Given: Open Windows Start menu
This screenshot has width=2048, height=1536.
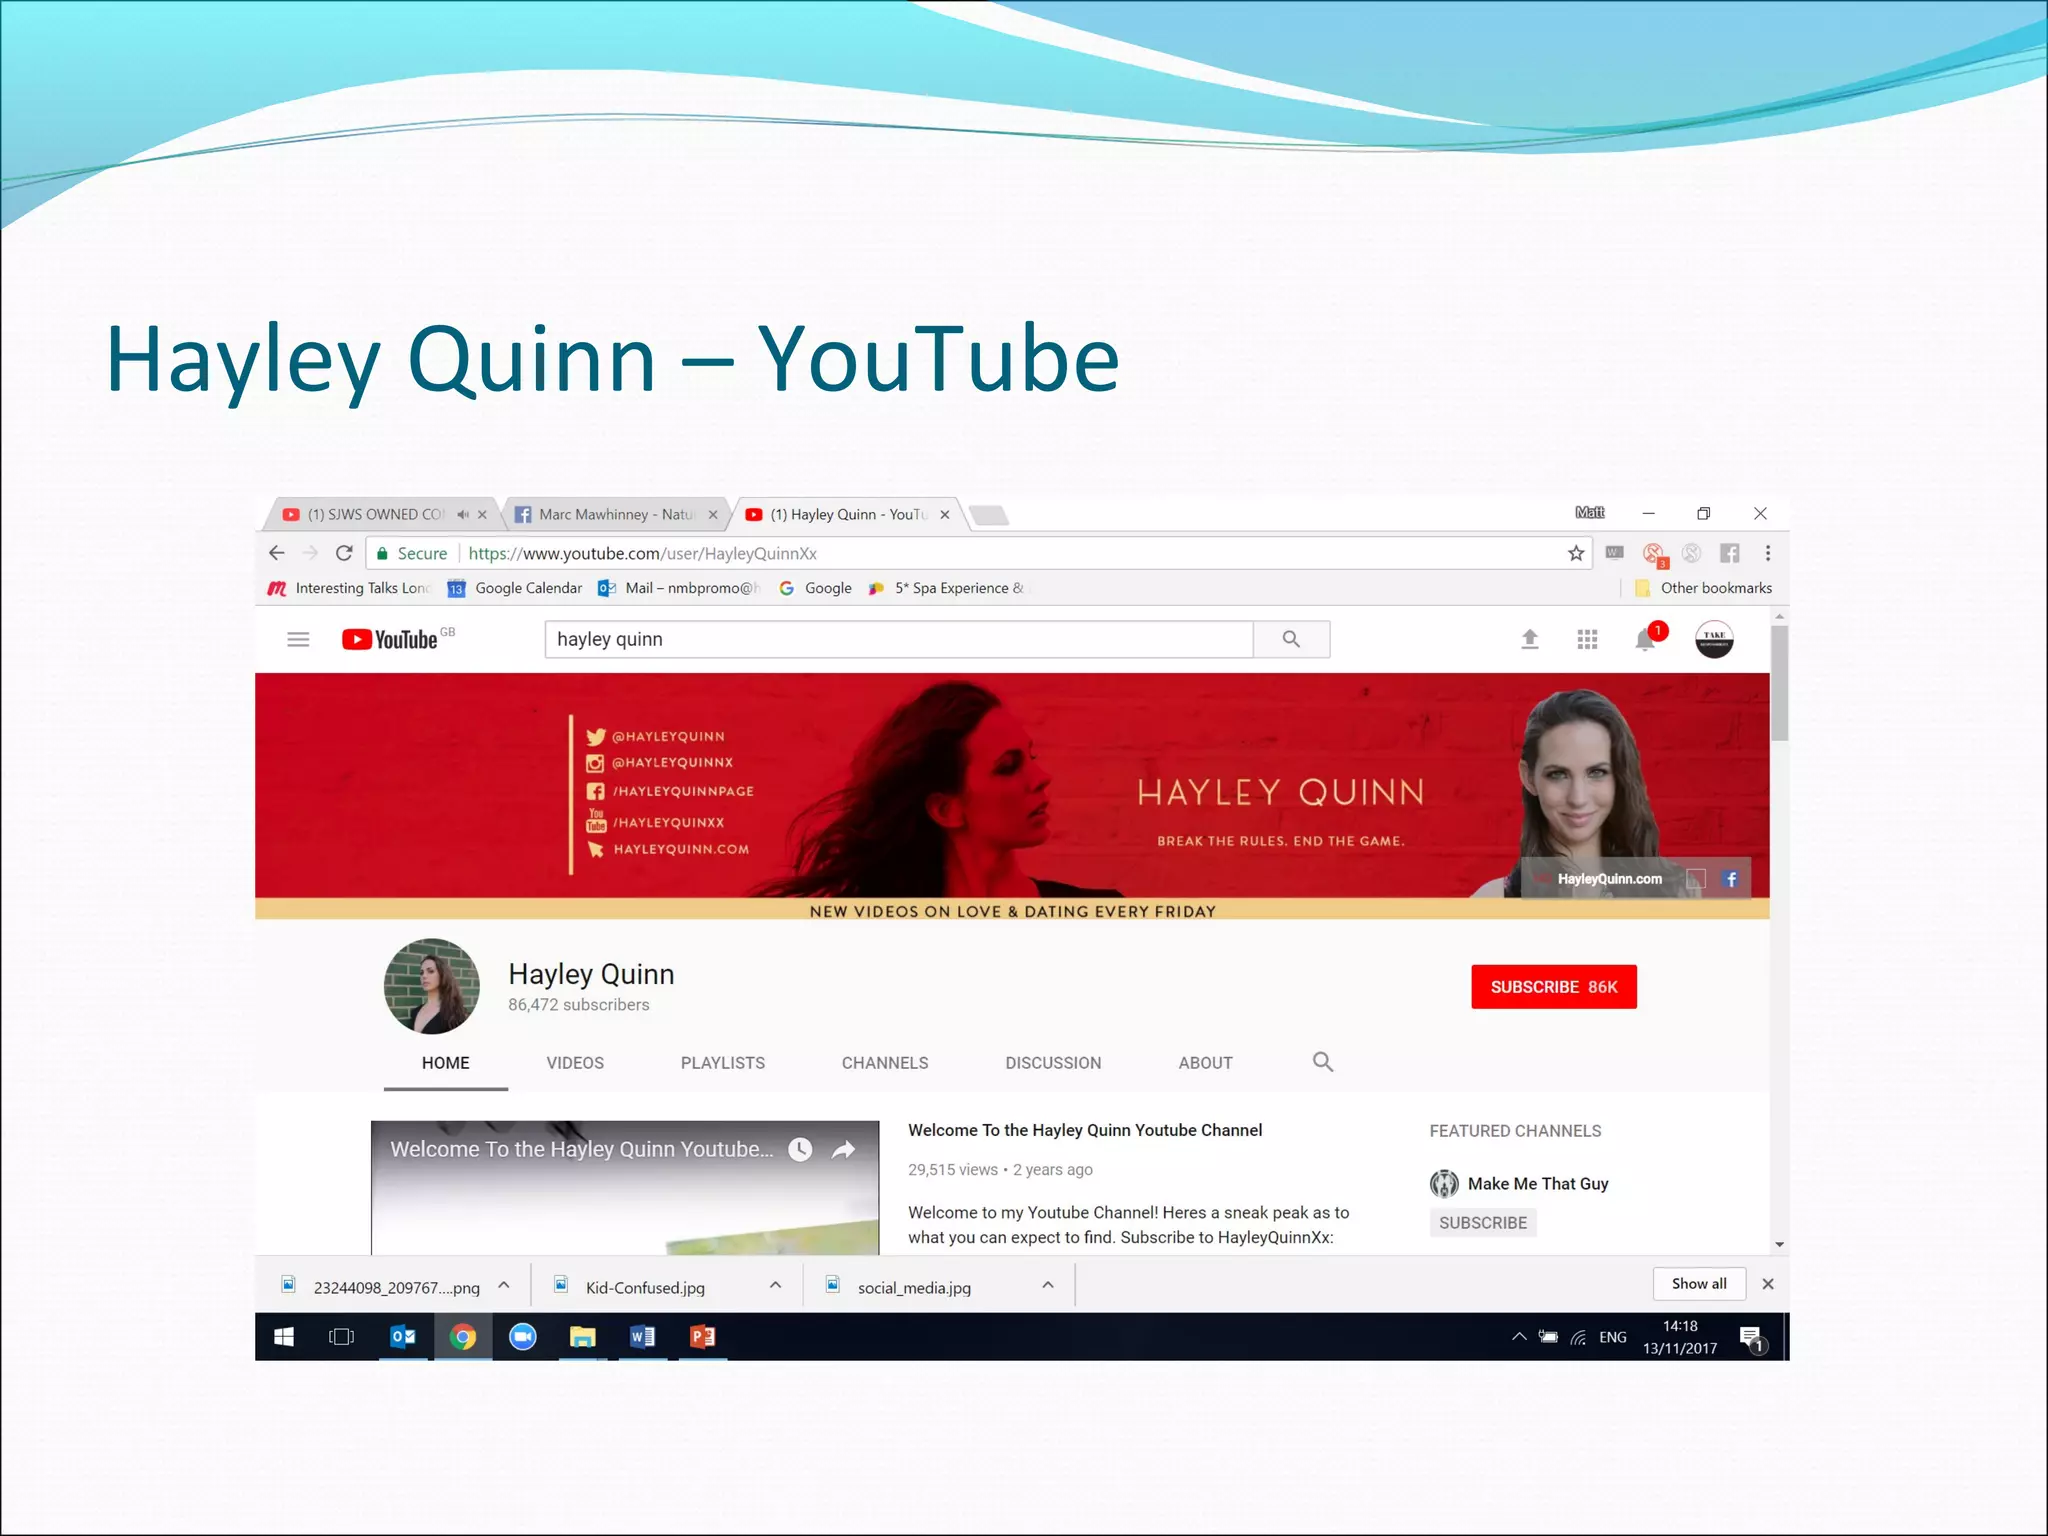Looking at the screenshot, I should coord(284,1337).
